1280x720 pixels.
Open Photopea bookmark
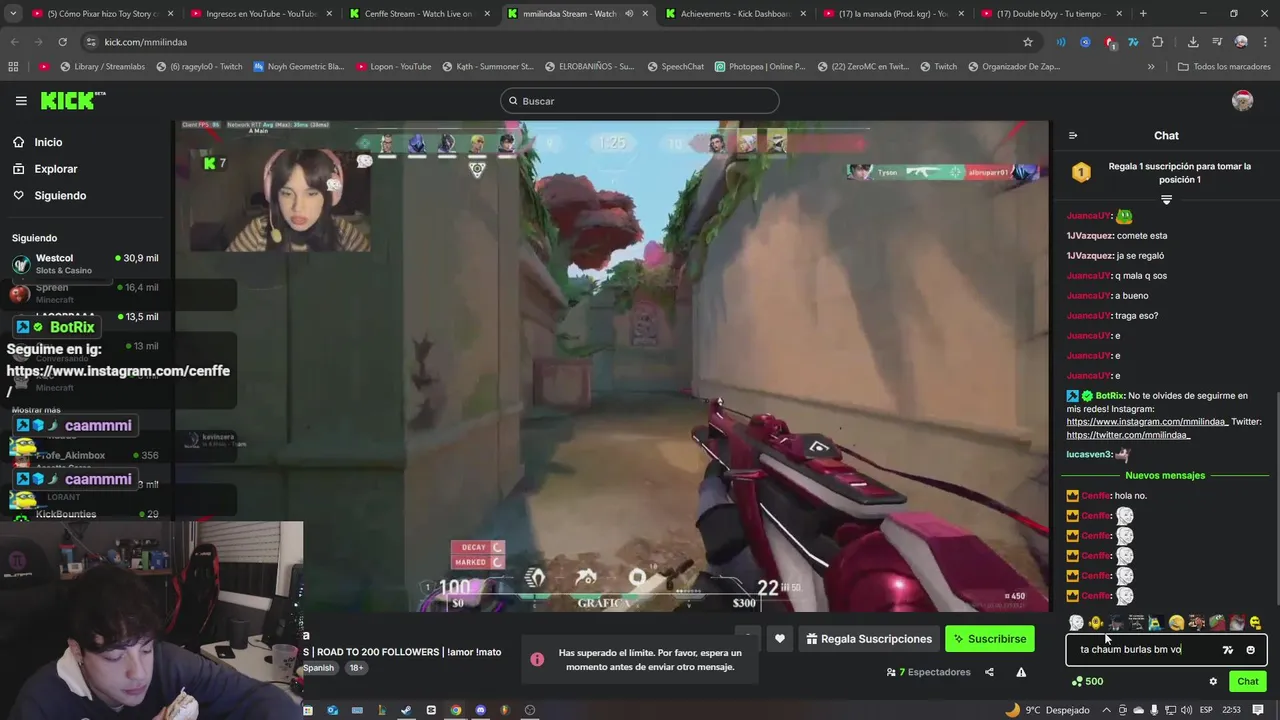click(760, 66)
